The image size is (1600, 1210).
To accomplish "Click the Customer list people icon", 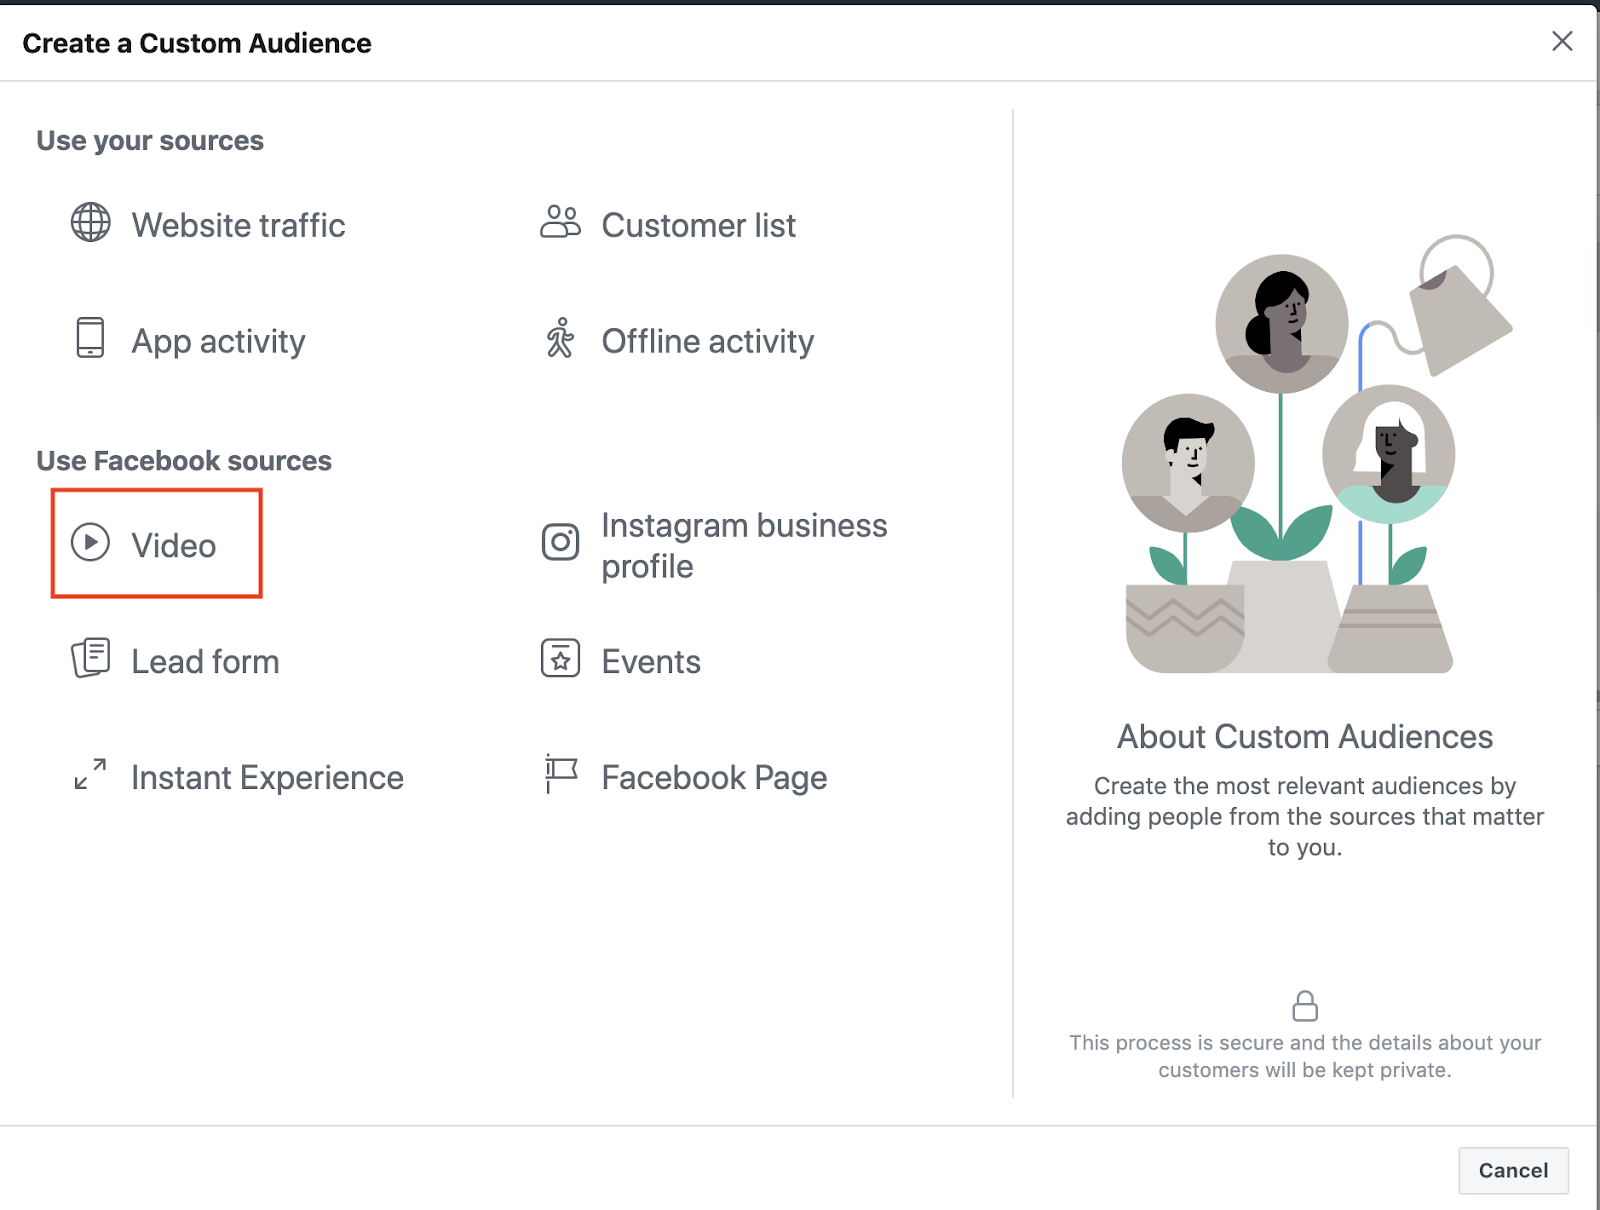I will pos(560,222).
